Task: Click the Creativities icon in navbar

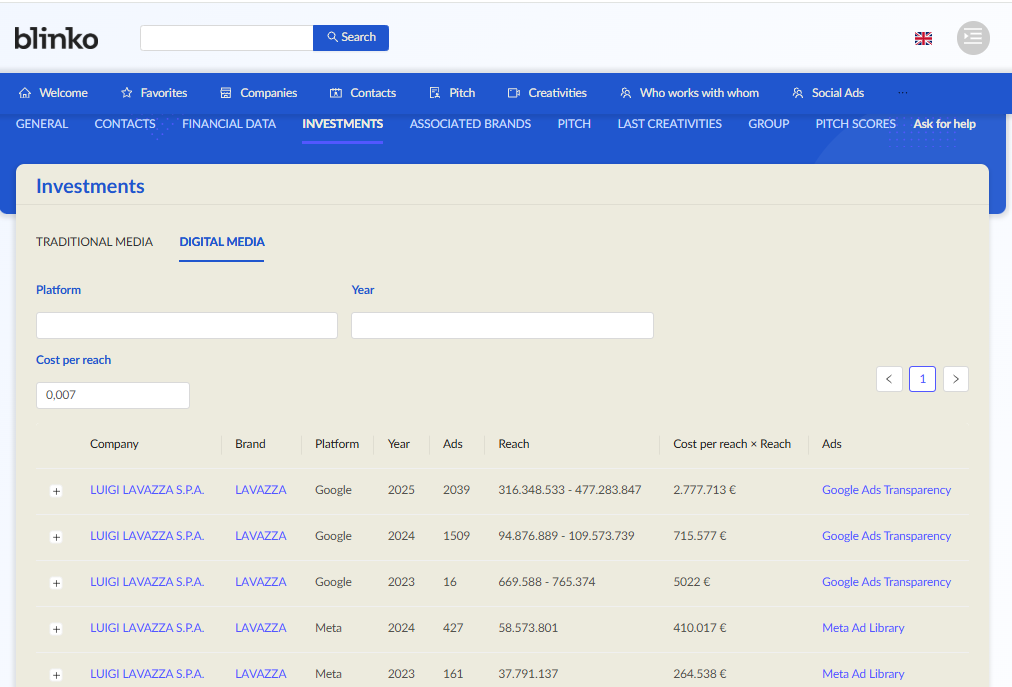Action: click(514, 93)
